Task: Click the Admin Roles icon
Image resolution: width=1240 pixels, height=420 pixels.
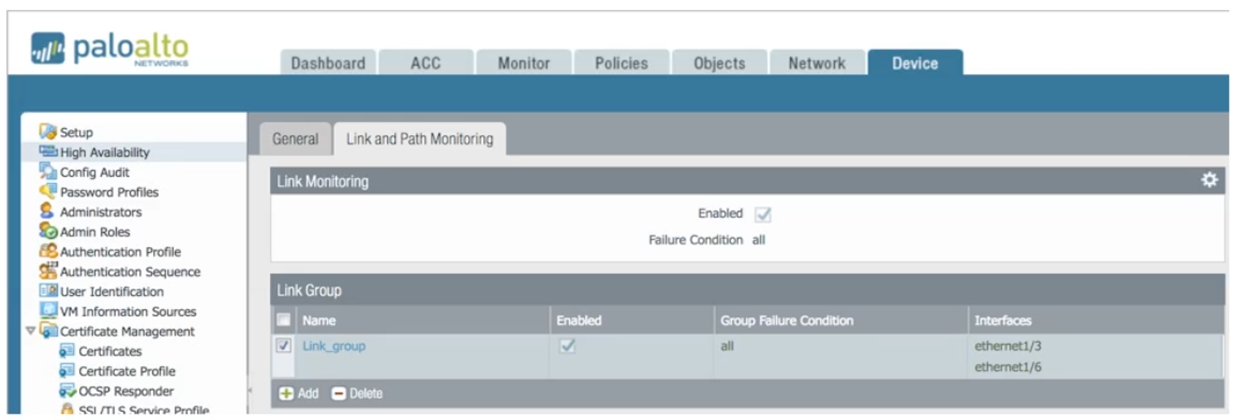Action: [48, 232]
